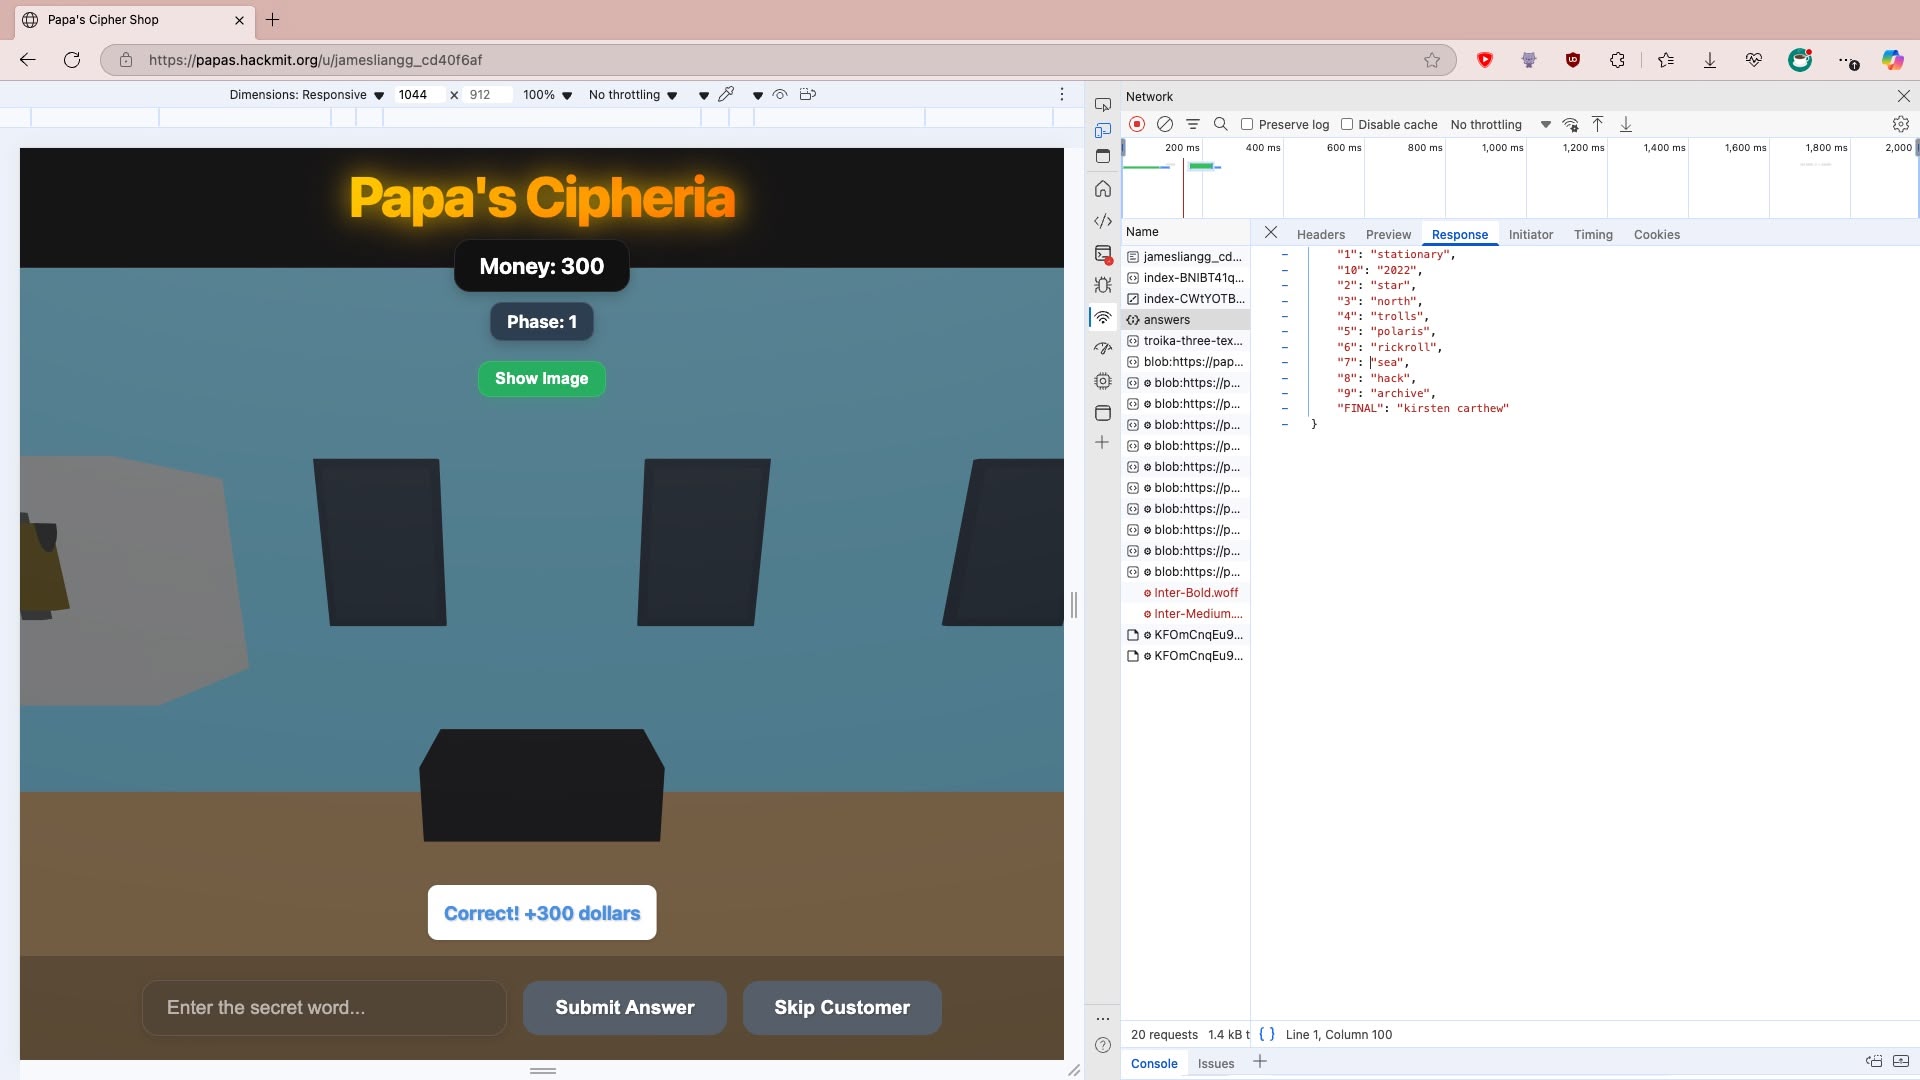Close the request details pane
Screen dimensions: 1920x1080
point(1271,232)
